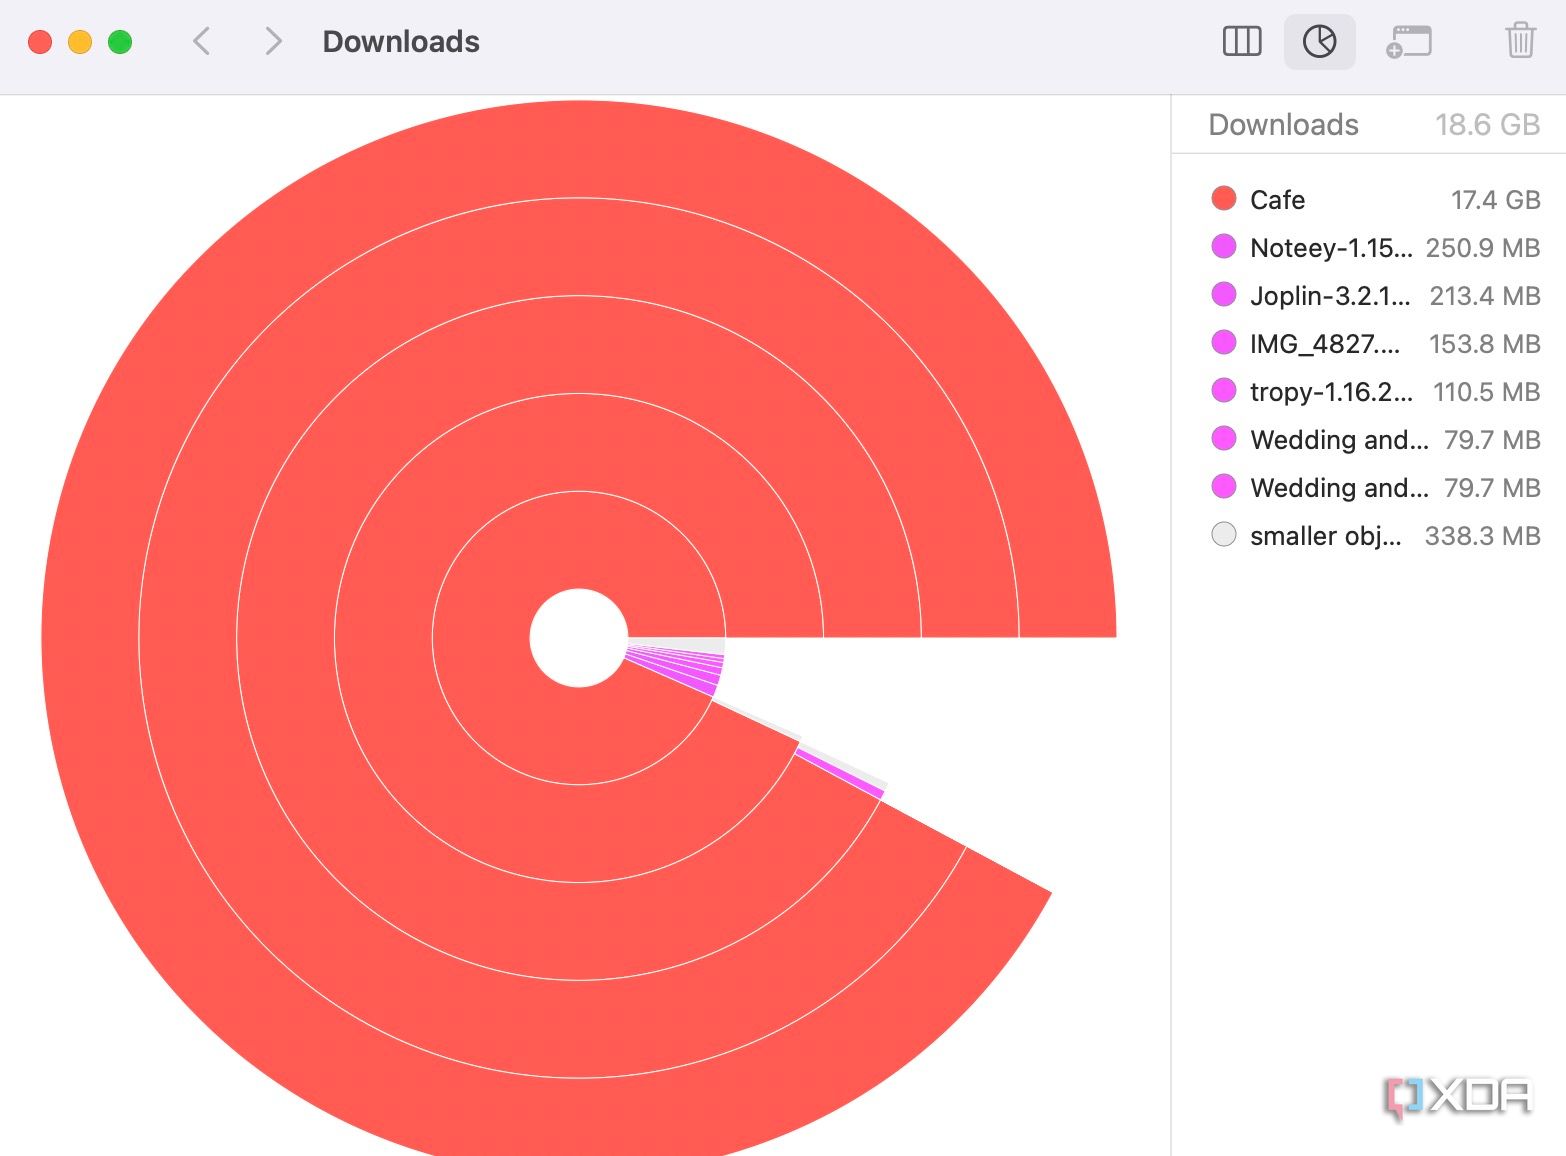Screen dimensions: 1566x1156
Task: Click the trash icon in the toolbar
Action: click(x=1520, y=41)
